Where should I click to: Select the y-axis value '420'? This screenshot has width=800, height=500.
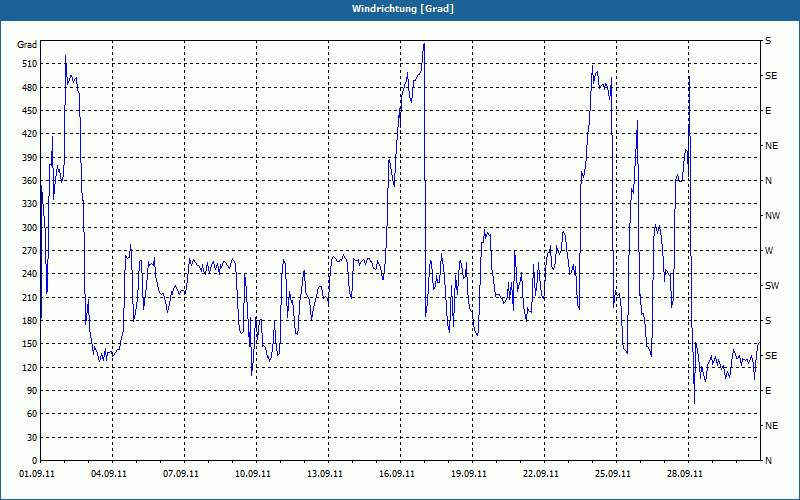click(x=30, y=134)
